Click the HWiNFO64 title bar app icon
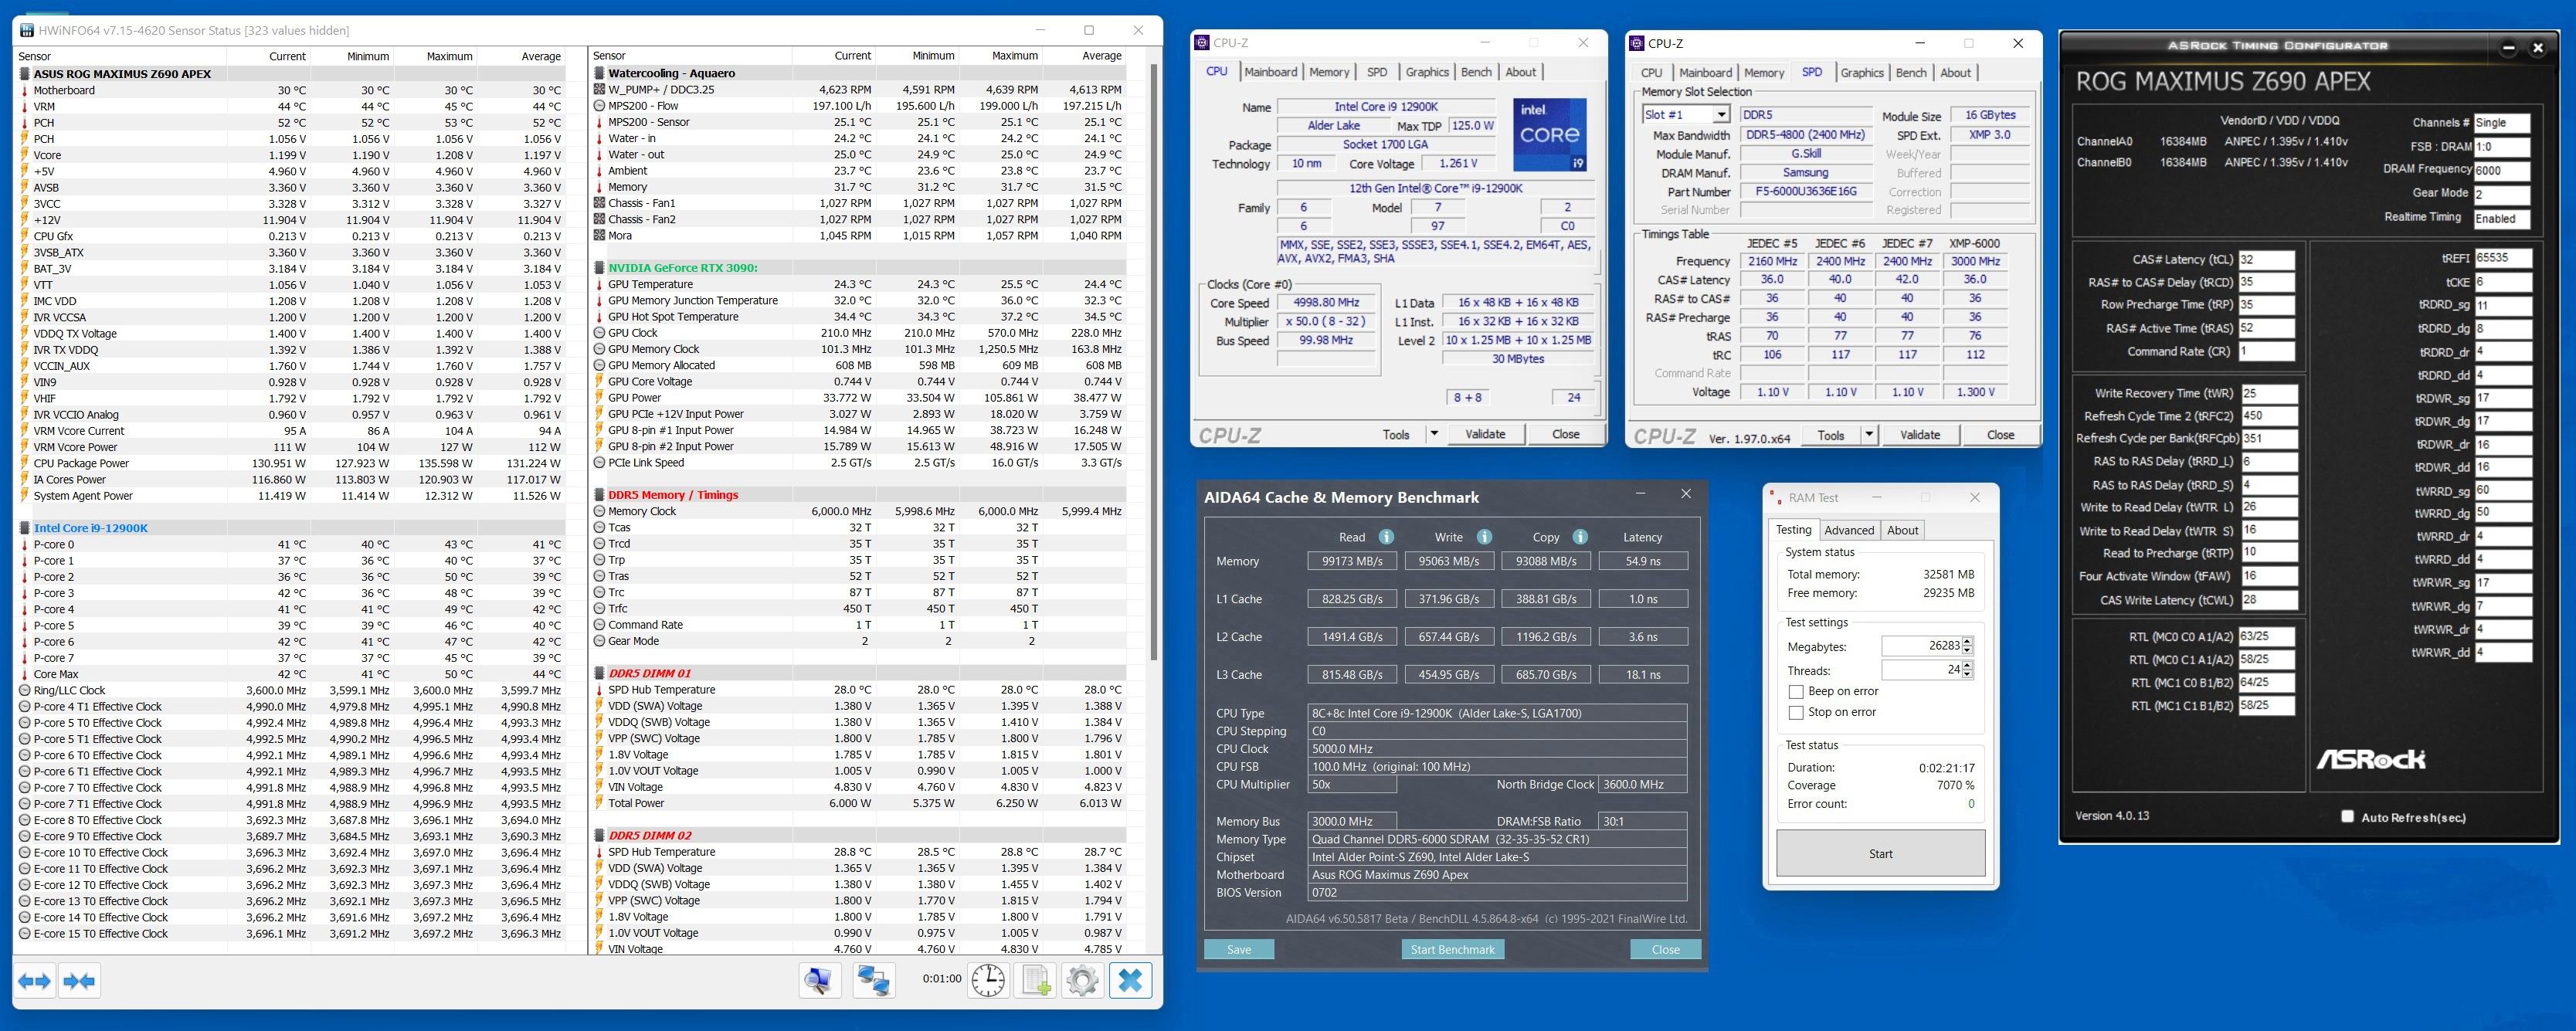 tap(27, 30)
